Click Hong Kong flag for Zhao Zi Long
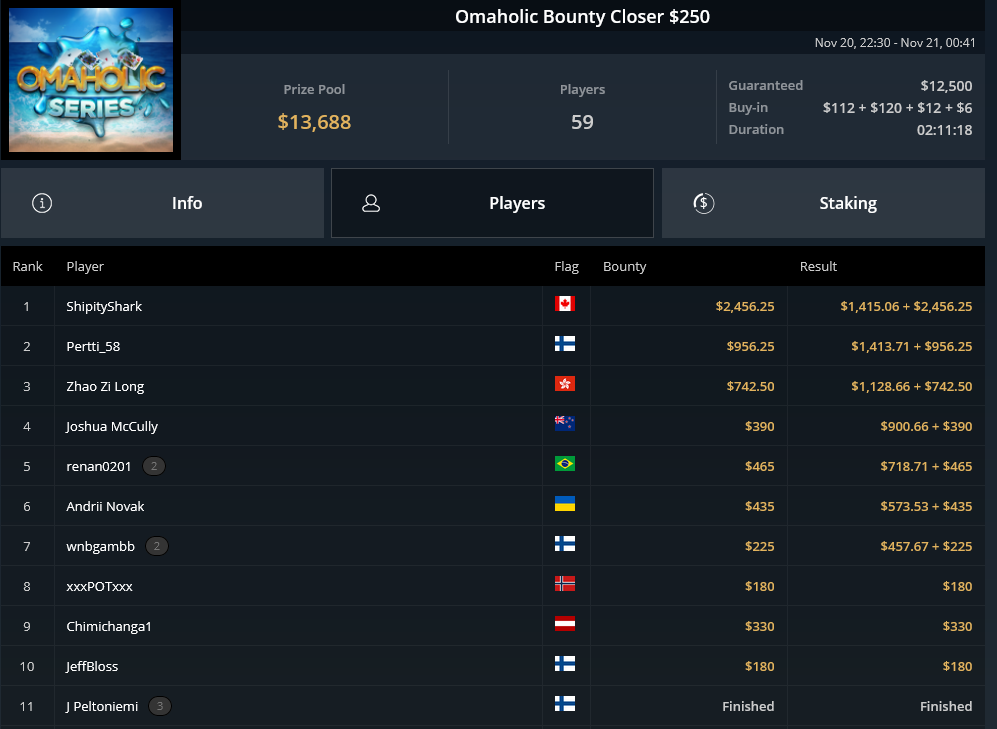Viewport: 997px width, 729px height. 565,384
